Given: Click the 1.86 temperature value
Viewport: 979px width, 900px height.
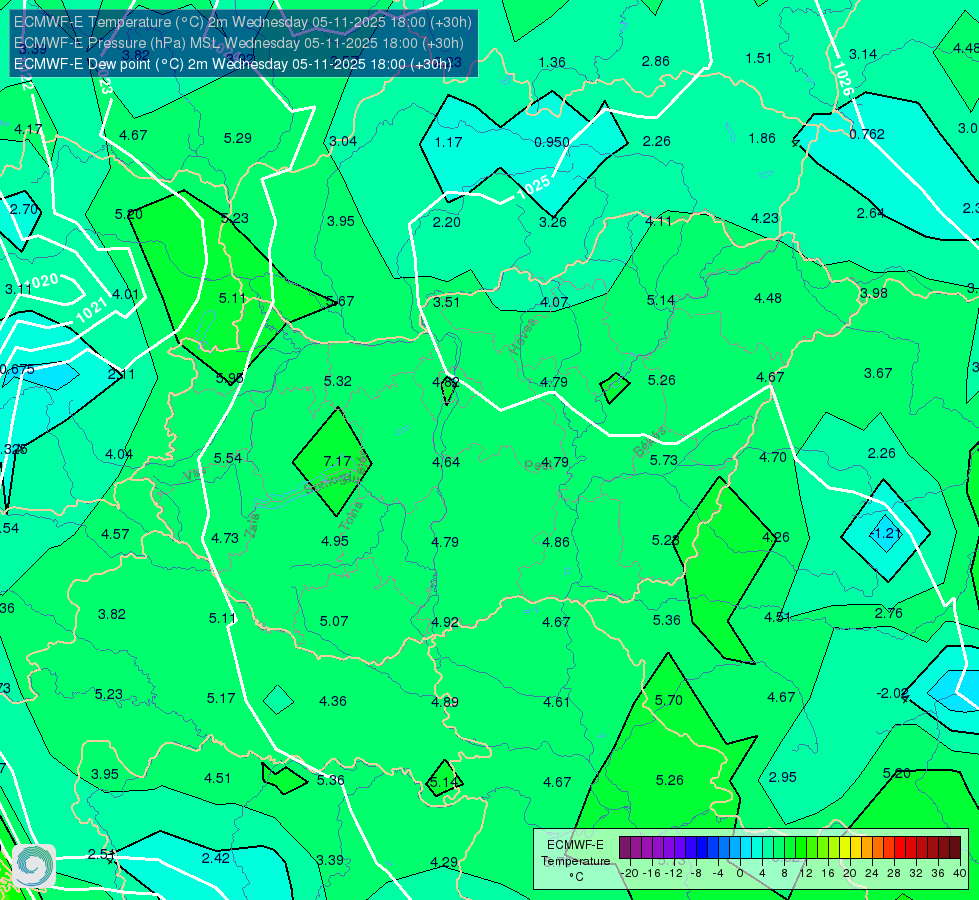Looking at the screenshot, I should point(762,138).
